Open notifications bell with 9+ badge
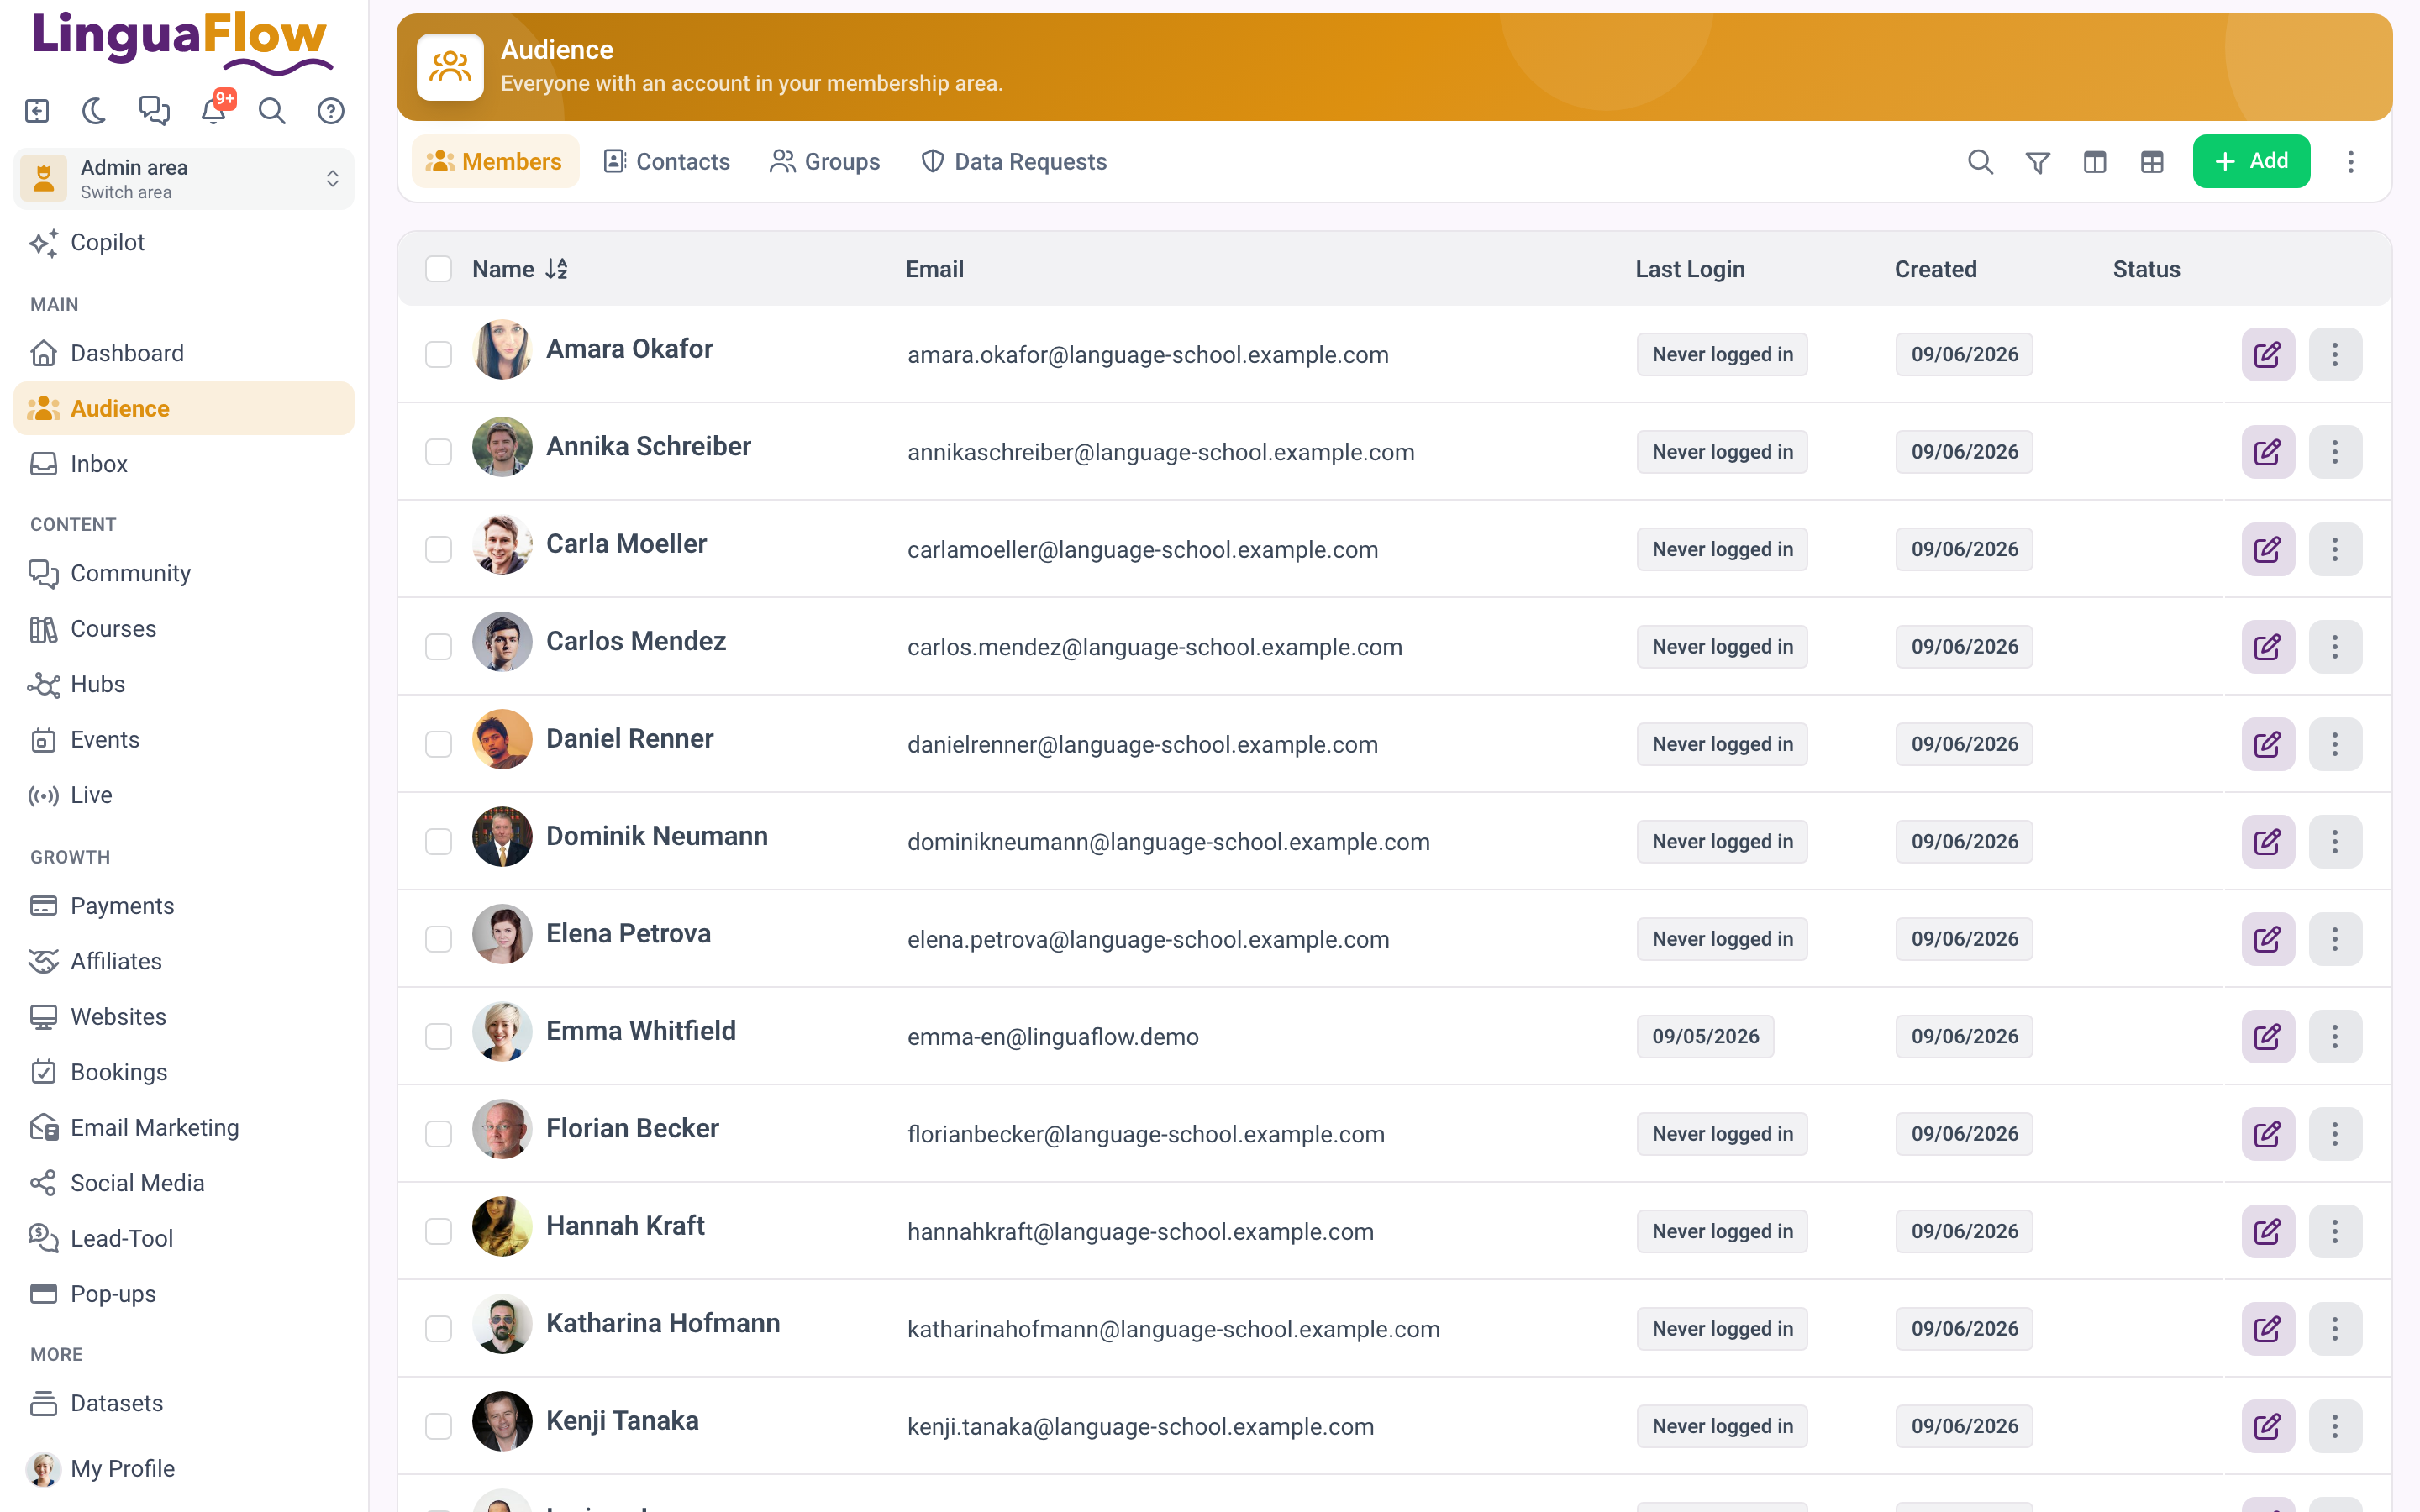 [213, 110]
